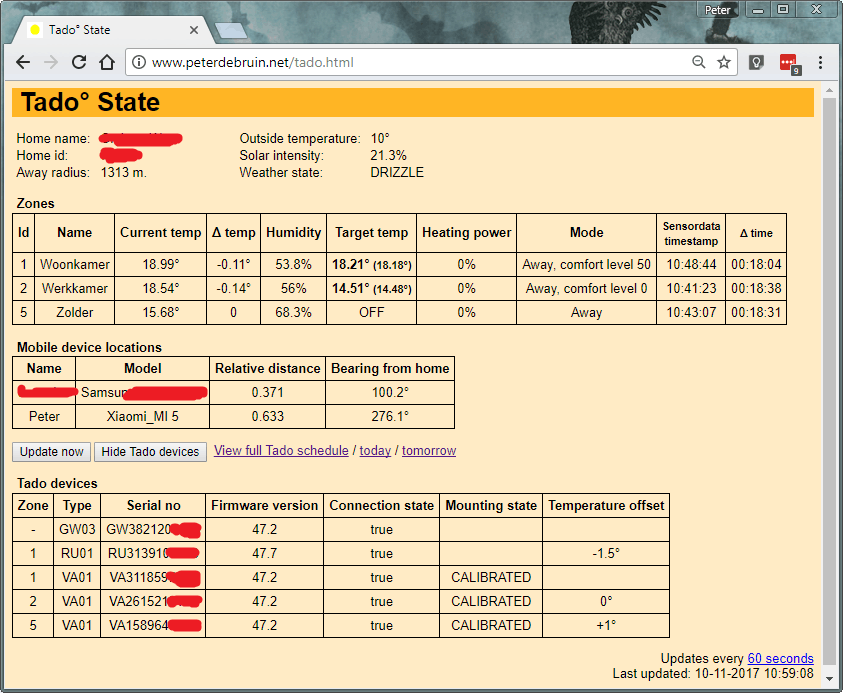Open the View full Tado schedule link
Screen dimensions: 844x693
pos(281,451)
